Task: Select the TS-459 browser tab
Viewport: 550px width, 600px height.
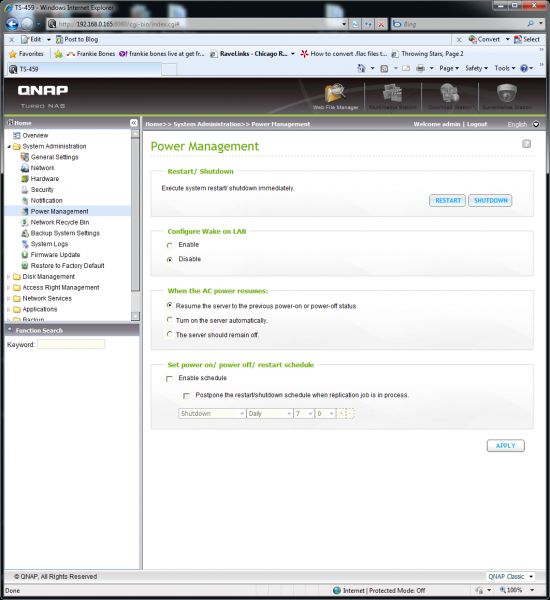Action: point(84,69)
